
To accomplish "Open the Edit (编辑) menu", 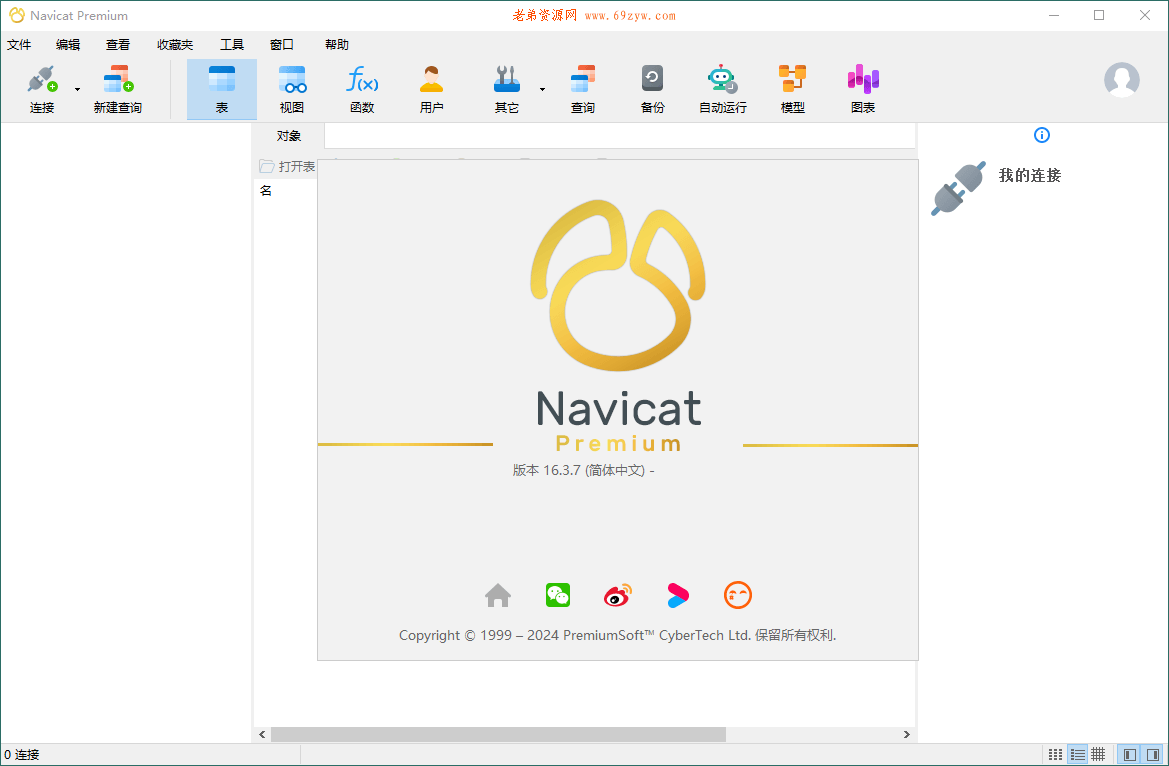I will tap(68, 45).
